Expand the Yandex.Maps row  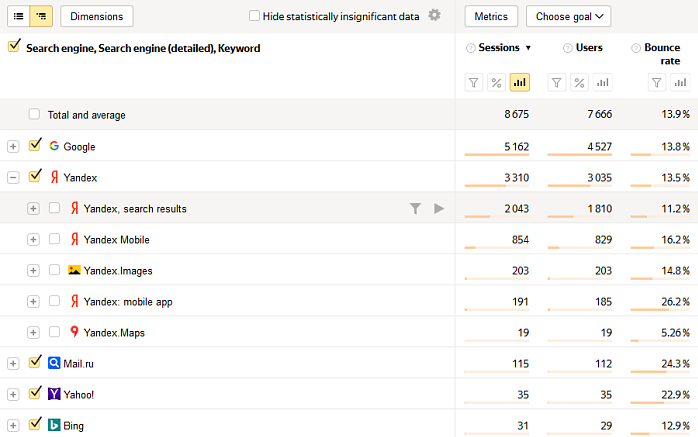[33, 332]
